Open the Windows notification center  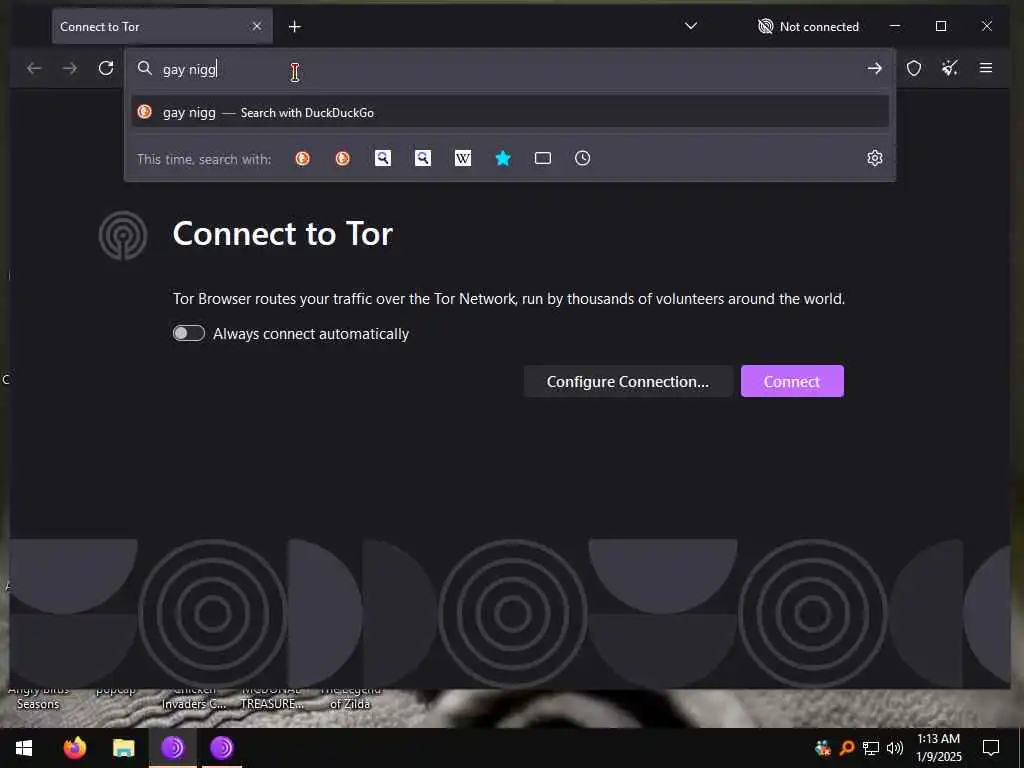[x=991, y=748]
